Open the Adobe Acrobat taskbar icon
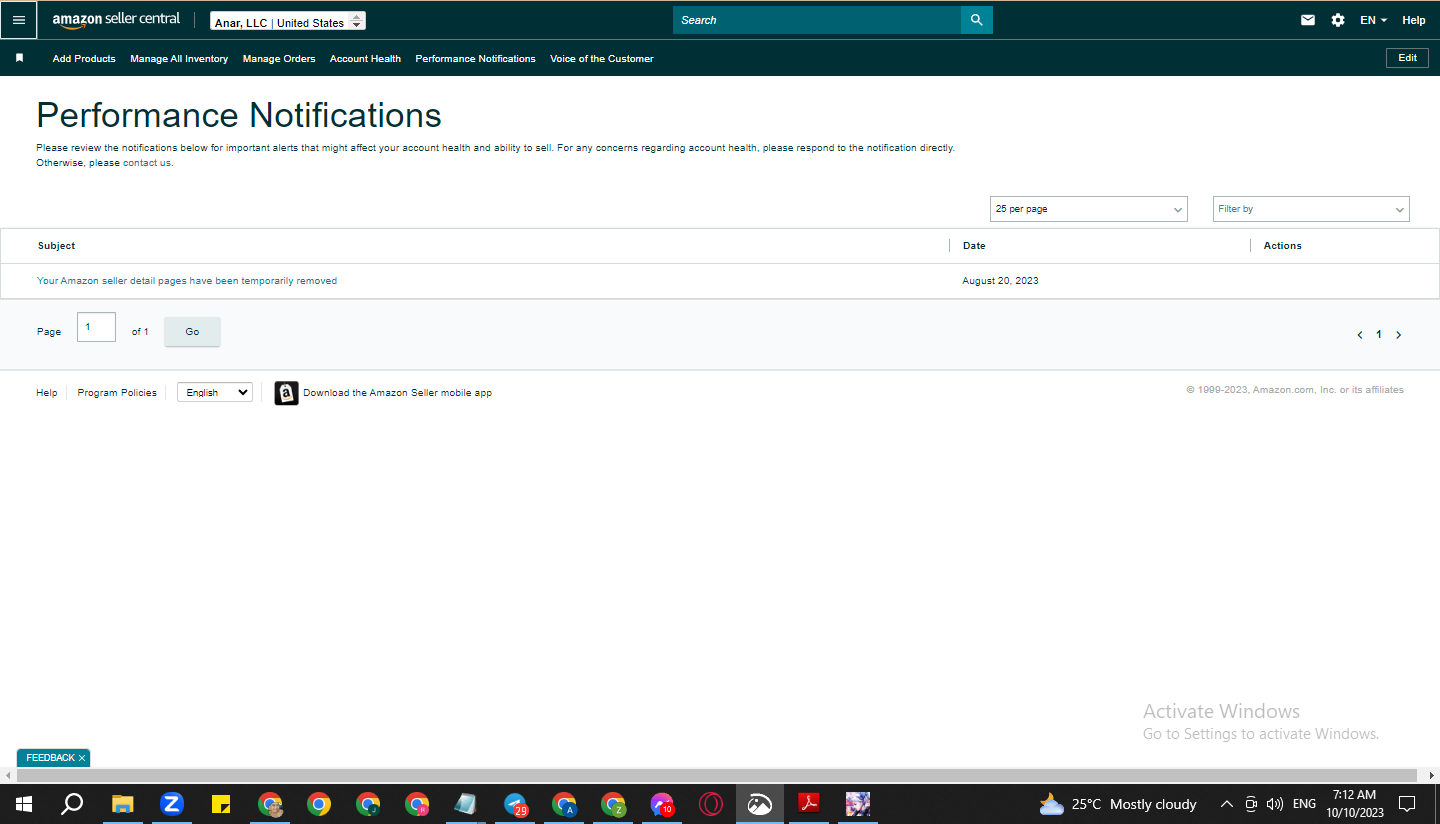 [809, 804]
